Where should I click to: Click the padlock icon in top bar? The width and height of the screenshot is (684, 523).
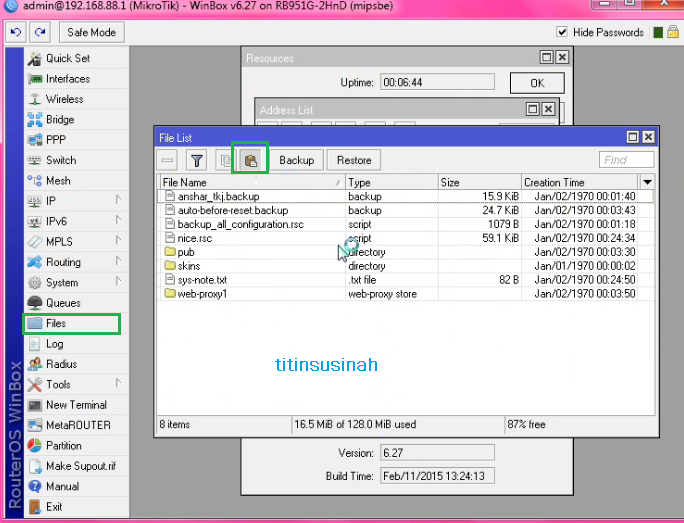[673, 31]
